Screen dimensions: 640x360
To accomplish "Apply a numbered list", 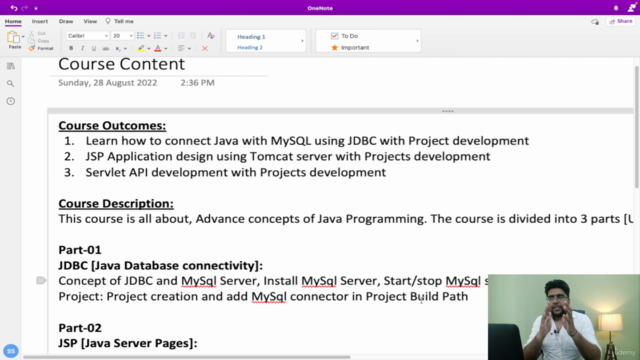I will (x=158, y=36).
